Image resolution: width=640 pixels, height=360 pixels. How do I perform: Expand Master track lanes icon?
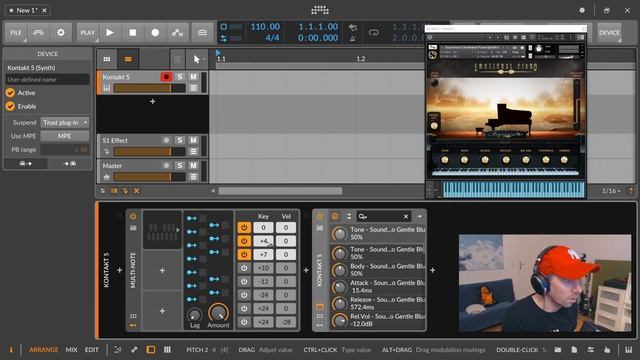193,177
